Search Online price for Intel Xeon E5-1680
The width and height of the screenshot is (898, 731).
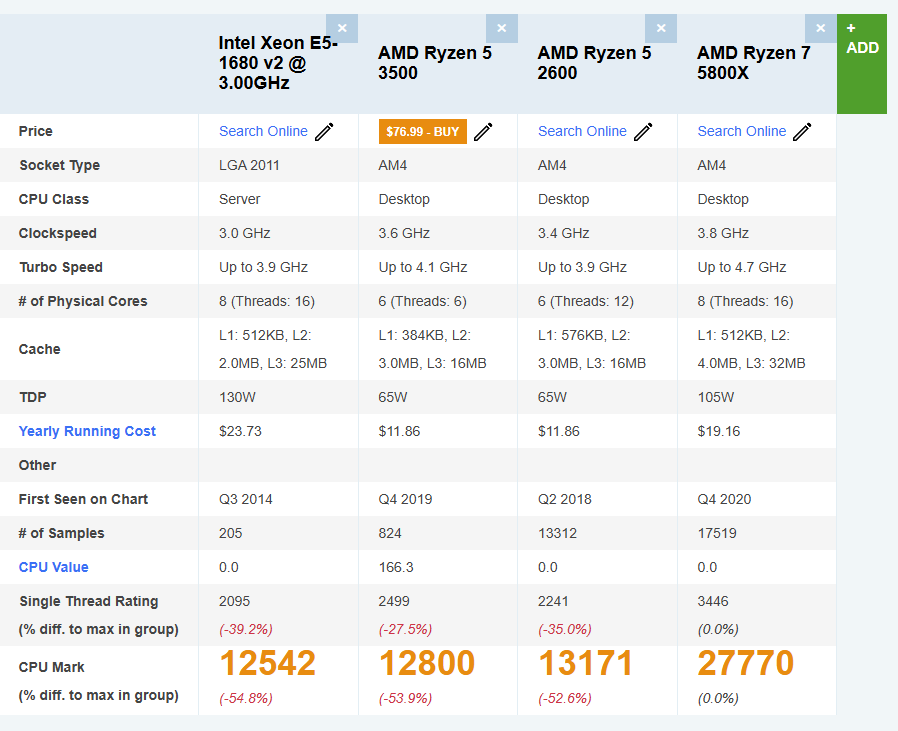(x=263, y=131)
